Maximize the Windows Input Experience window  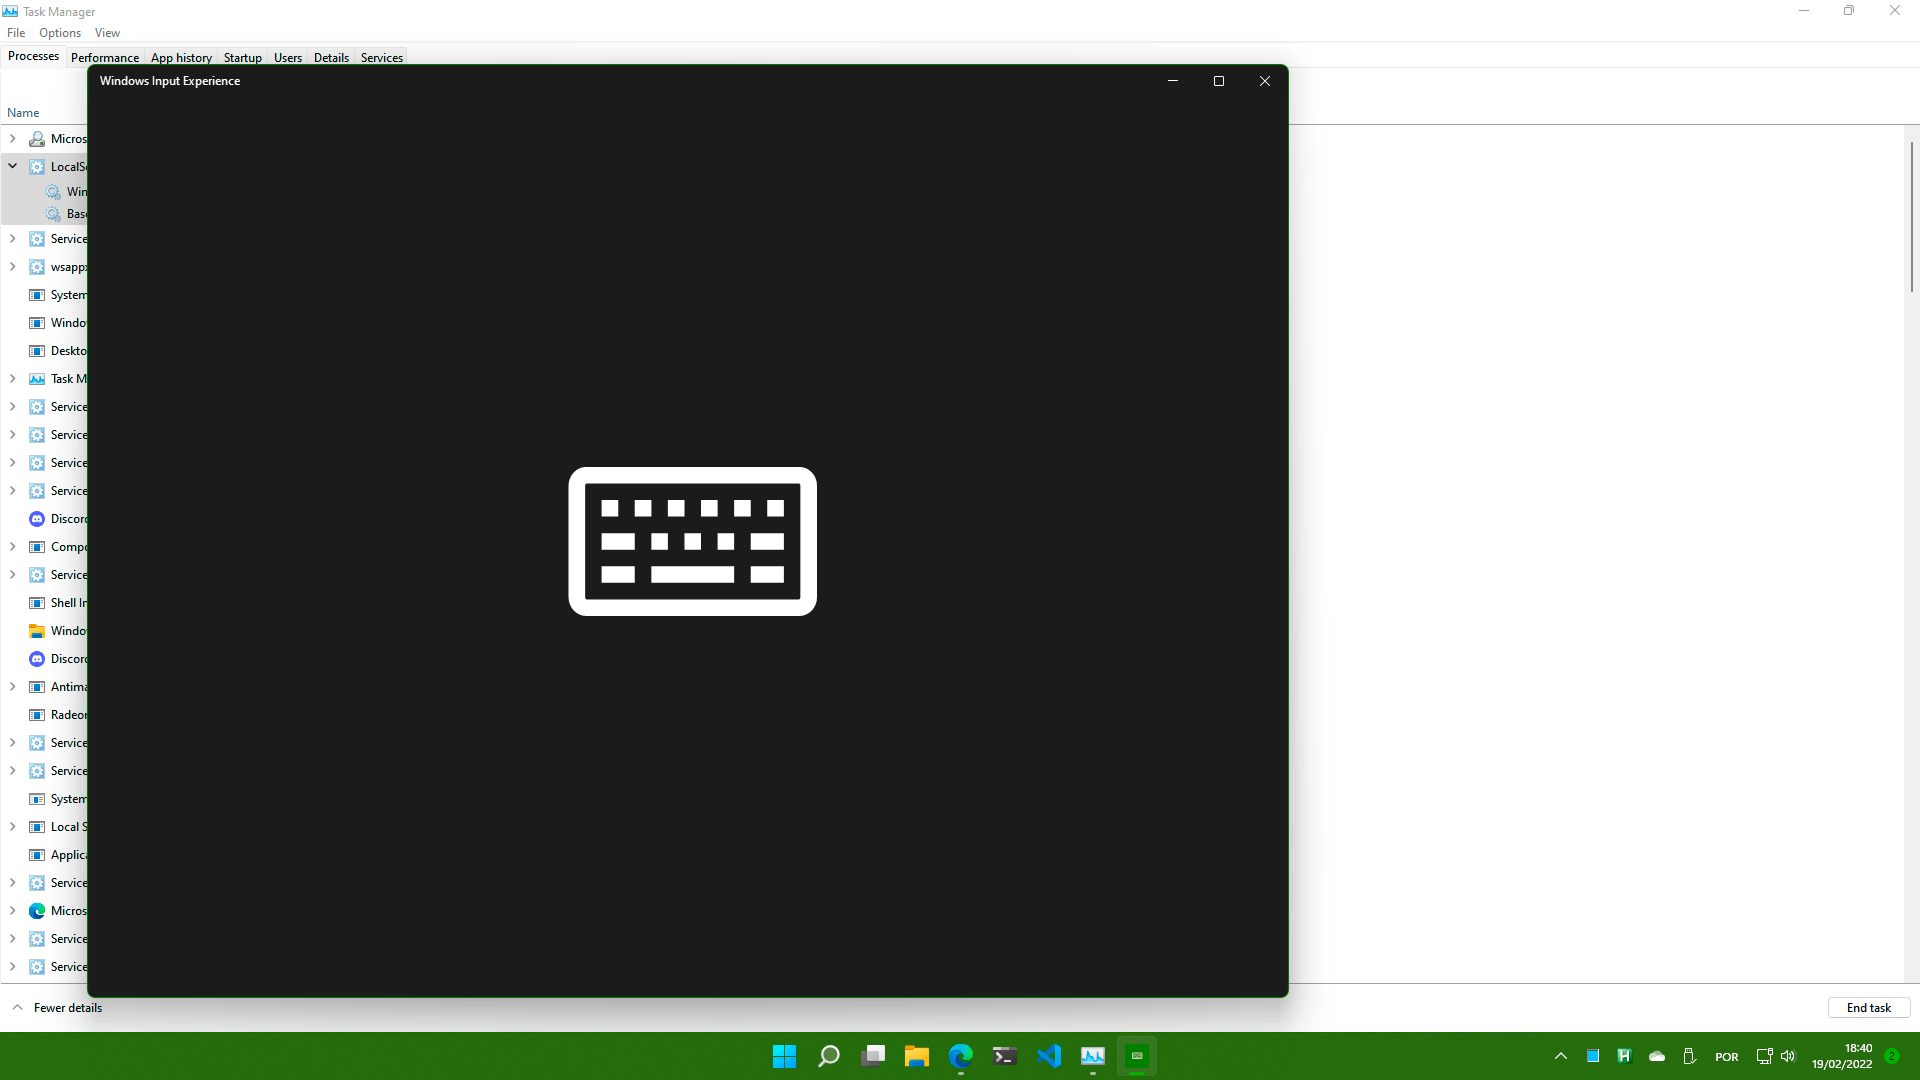point(1218,81)
